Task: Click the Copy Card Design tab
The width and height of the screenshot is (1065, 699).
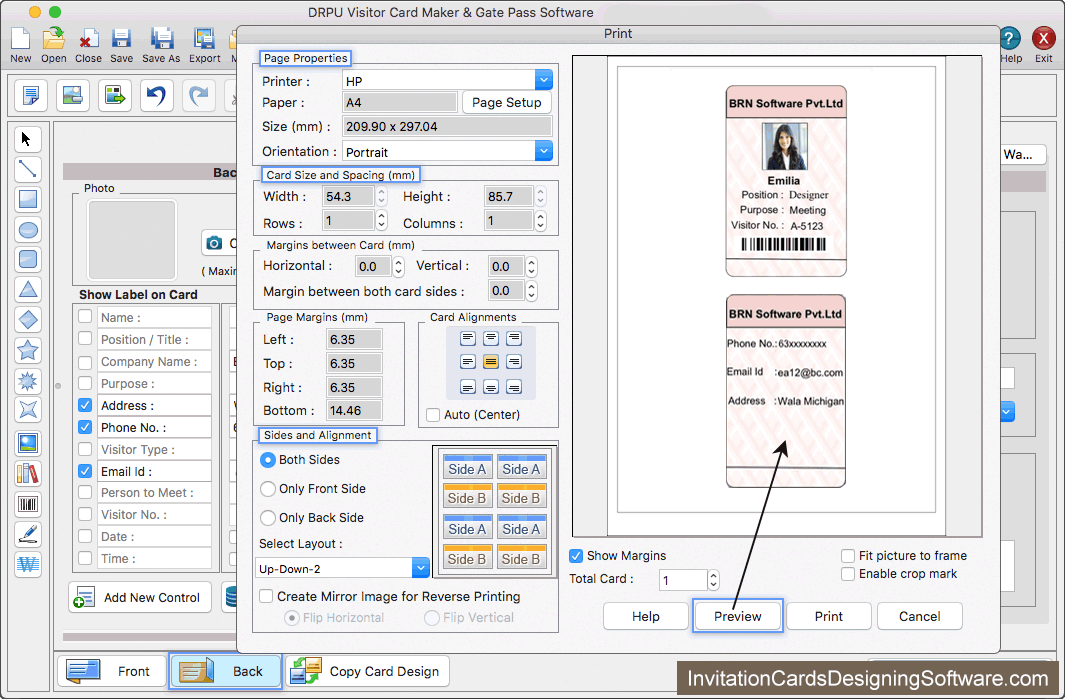Action: (367, 671)
